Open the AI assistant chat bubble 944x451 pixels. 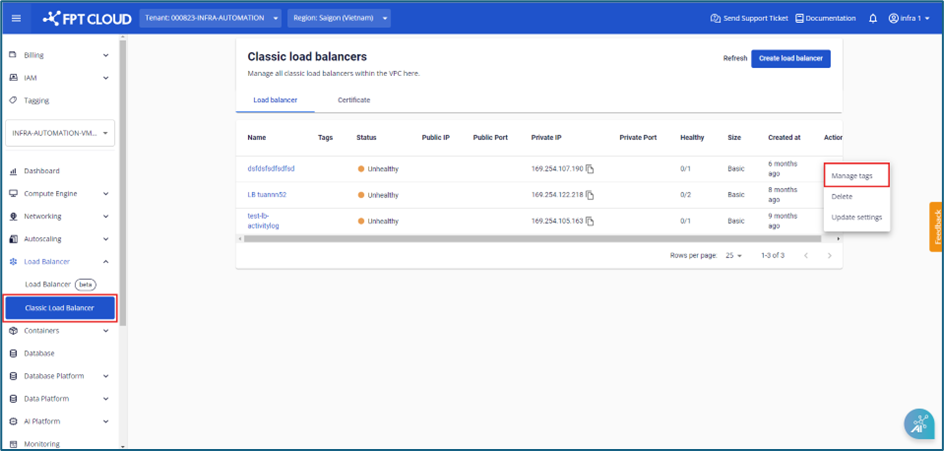[917, 424]
